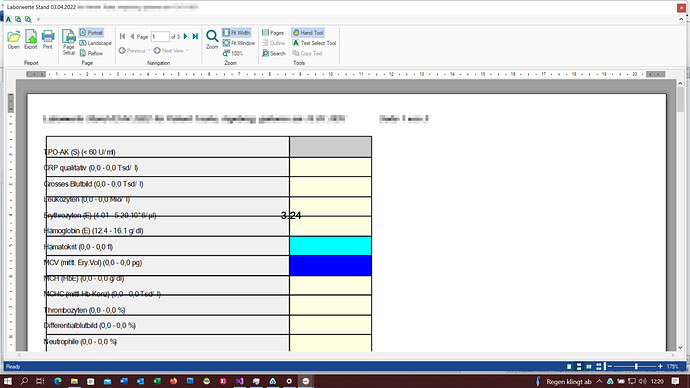The height and width of the screenshot is (388, 690).
Task: Set zoom to 100%
Action: [x=233, y=53]
